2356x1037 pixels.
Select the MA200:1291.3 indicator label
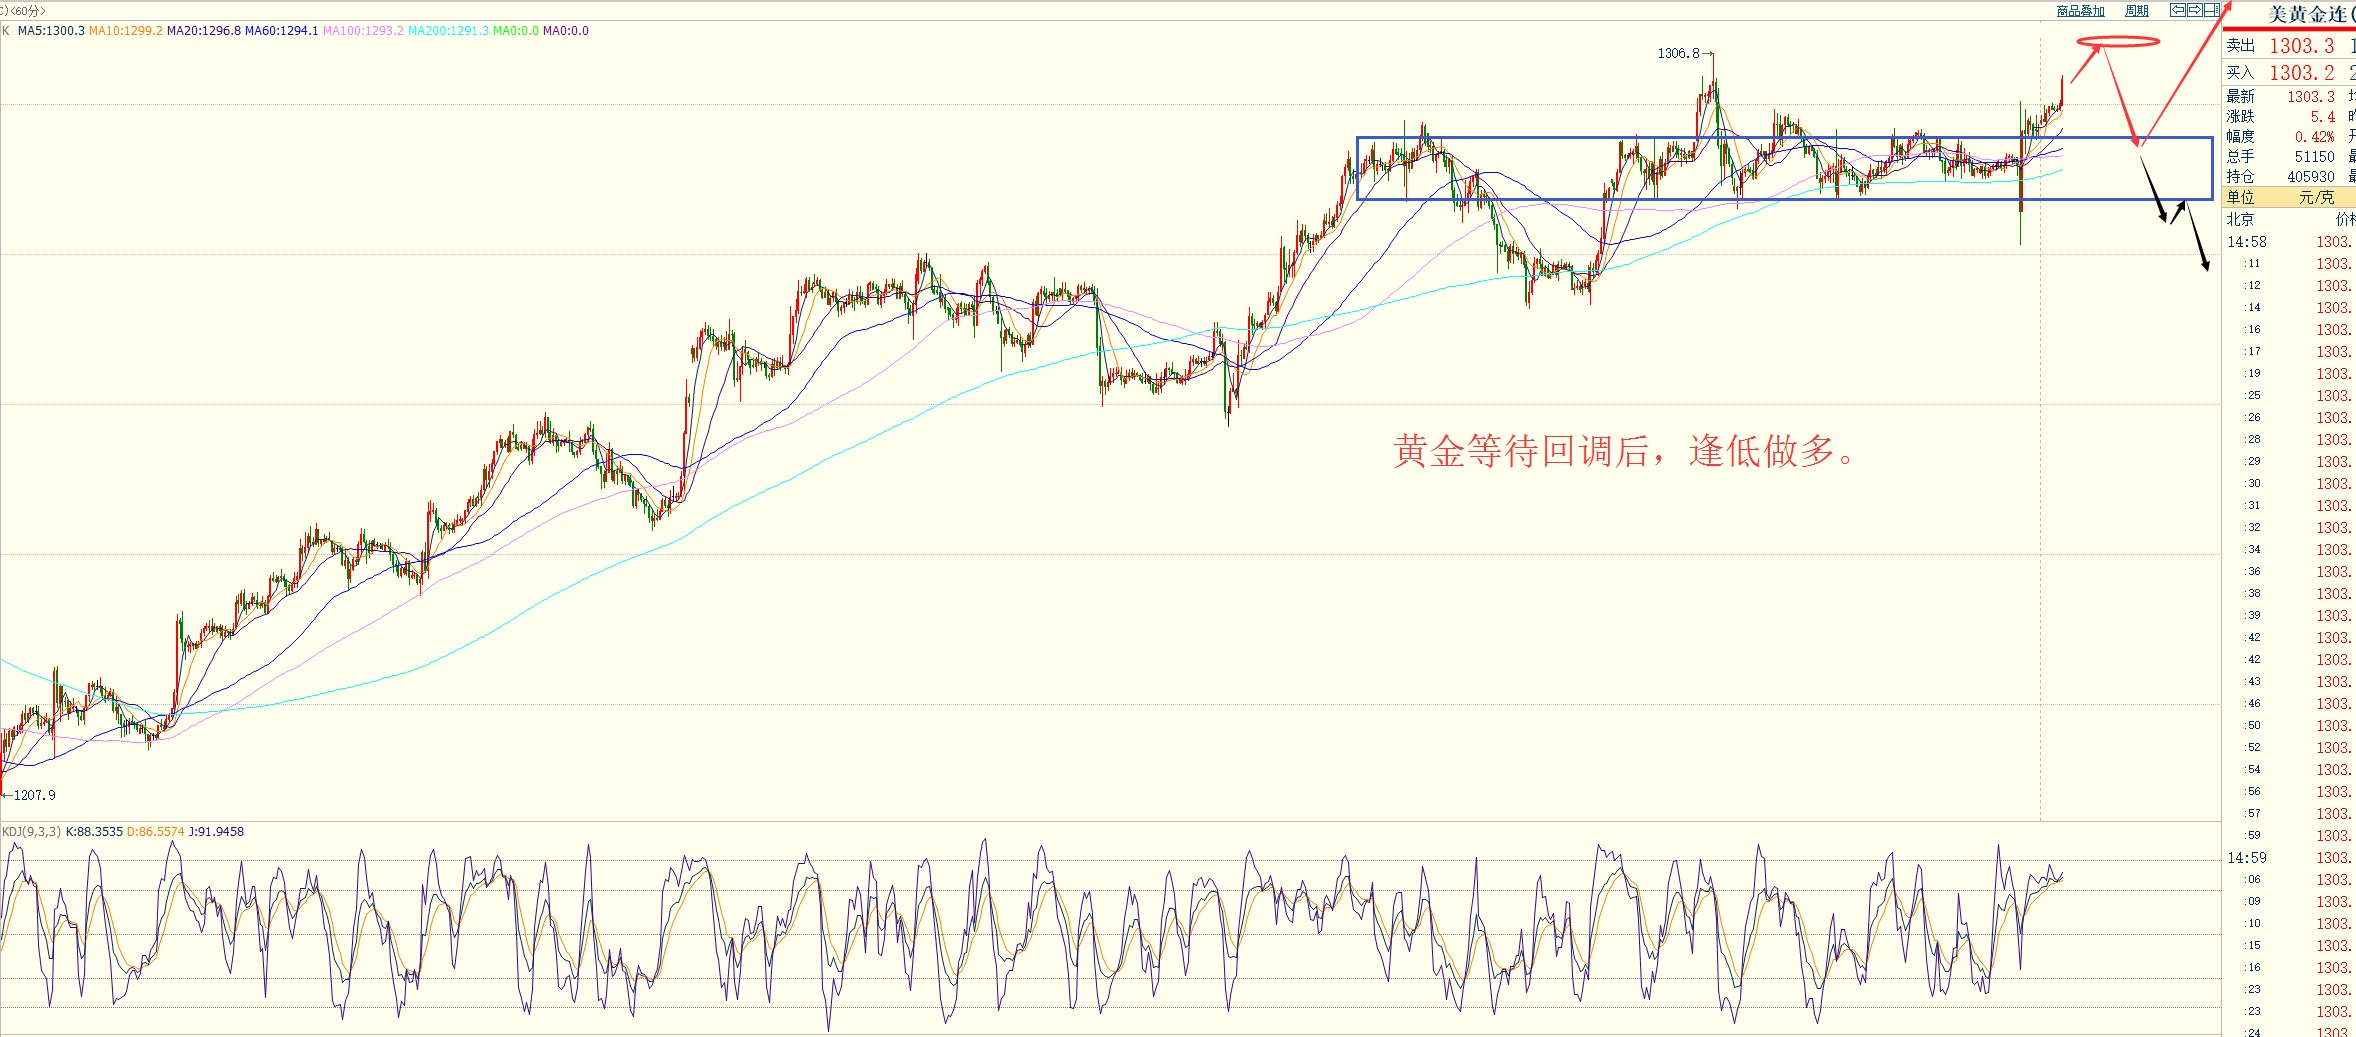448,31
